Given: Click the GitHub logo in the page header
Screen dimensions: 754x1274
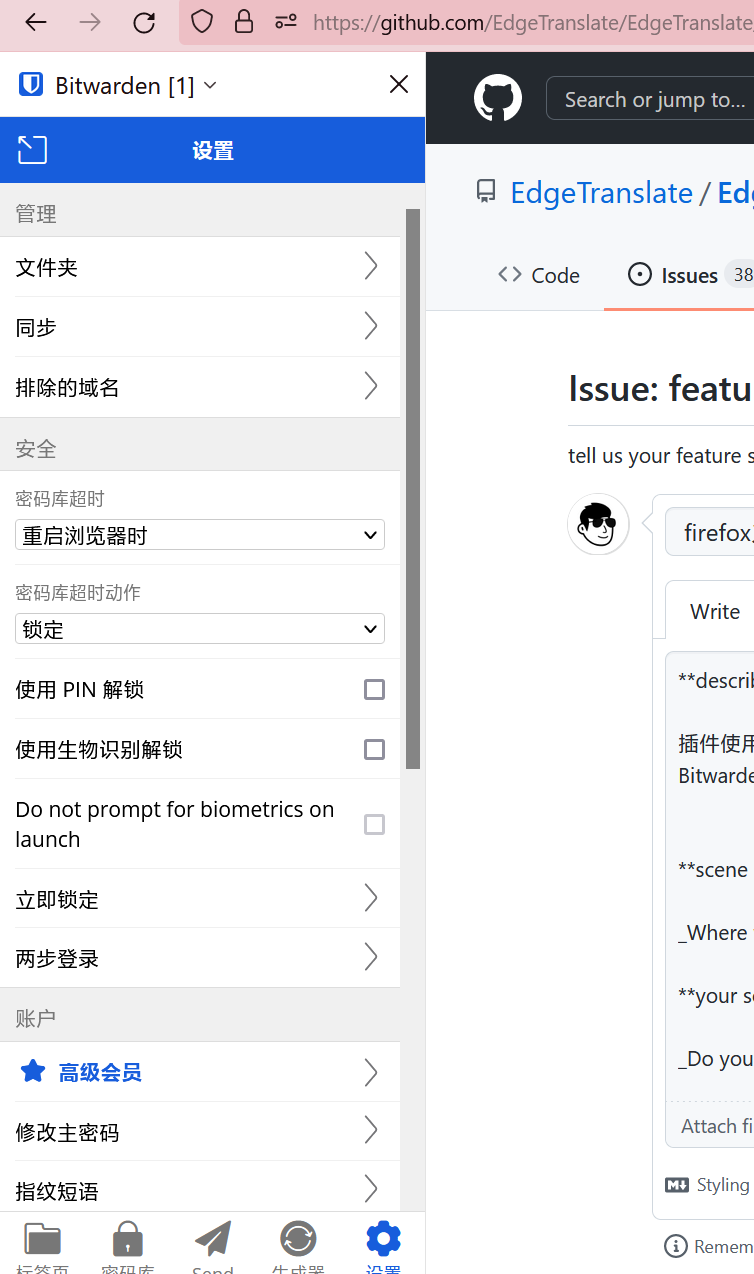Looking at the screenshot, I should coord(497,97).
